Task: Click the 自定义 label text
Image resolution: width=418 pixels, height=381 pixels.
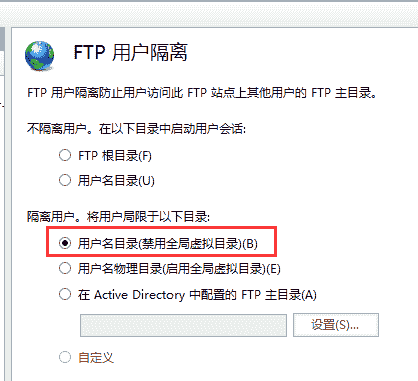Action: pyautogui.click(x=96, y=358)
